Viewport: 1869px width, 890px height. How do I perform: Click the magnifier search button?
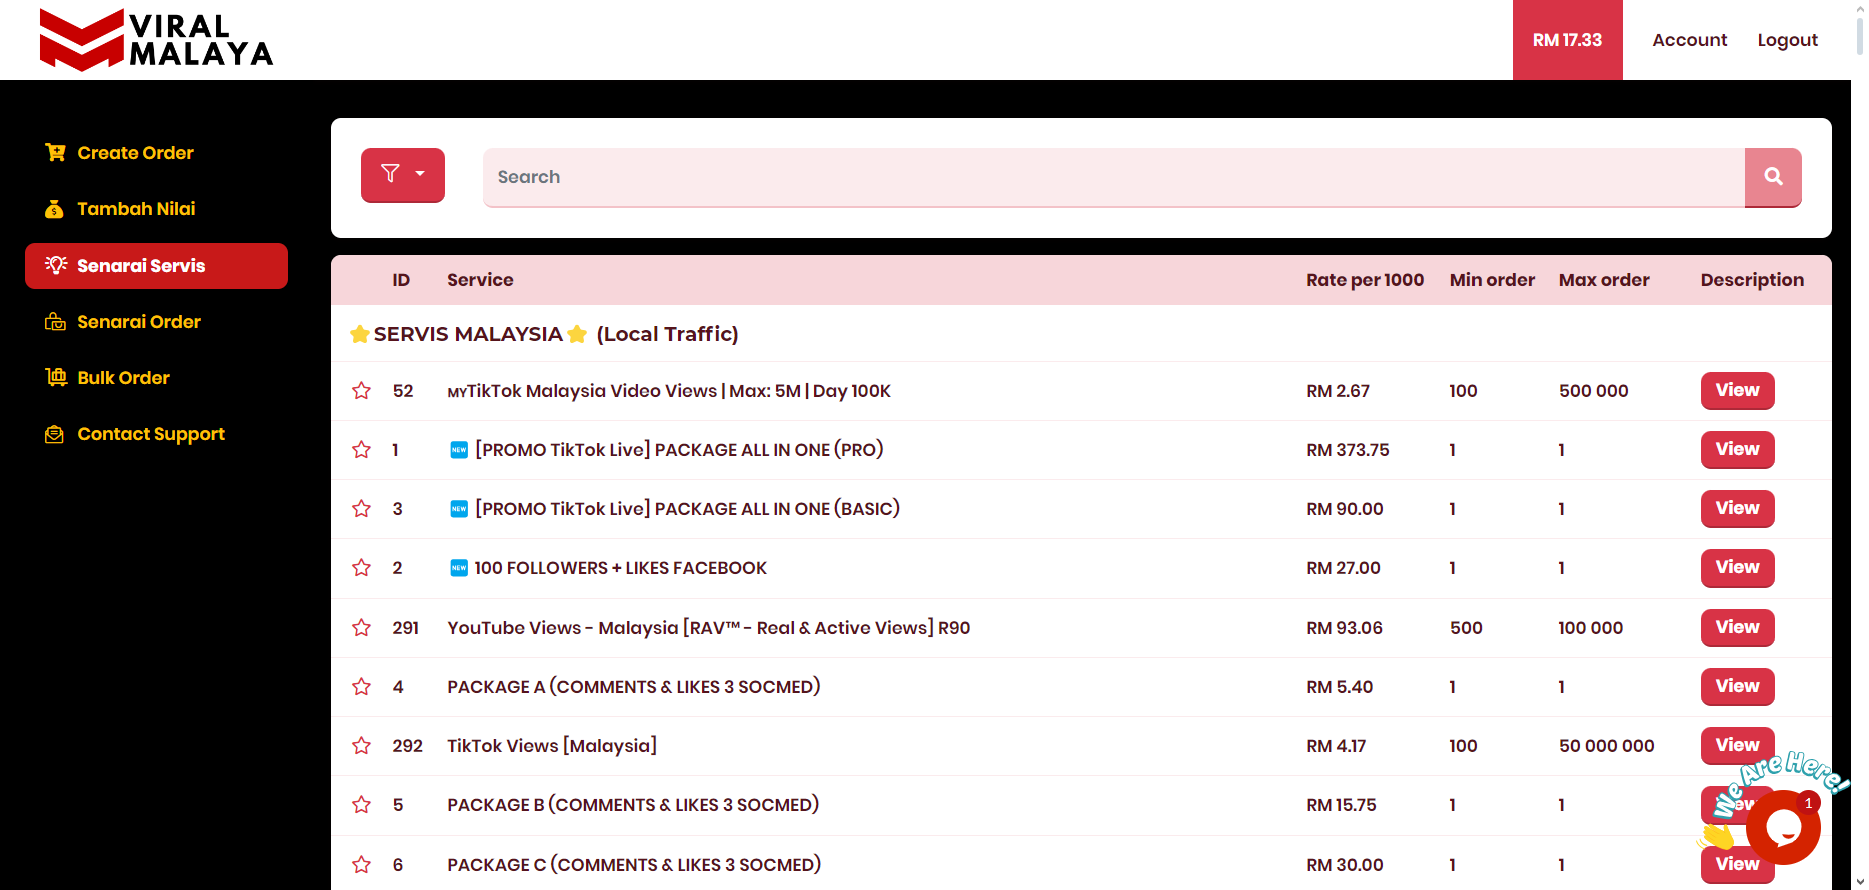pos(1773,177)
